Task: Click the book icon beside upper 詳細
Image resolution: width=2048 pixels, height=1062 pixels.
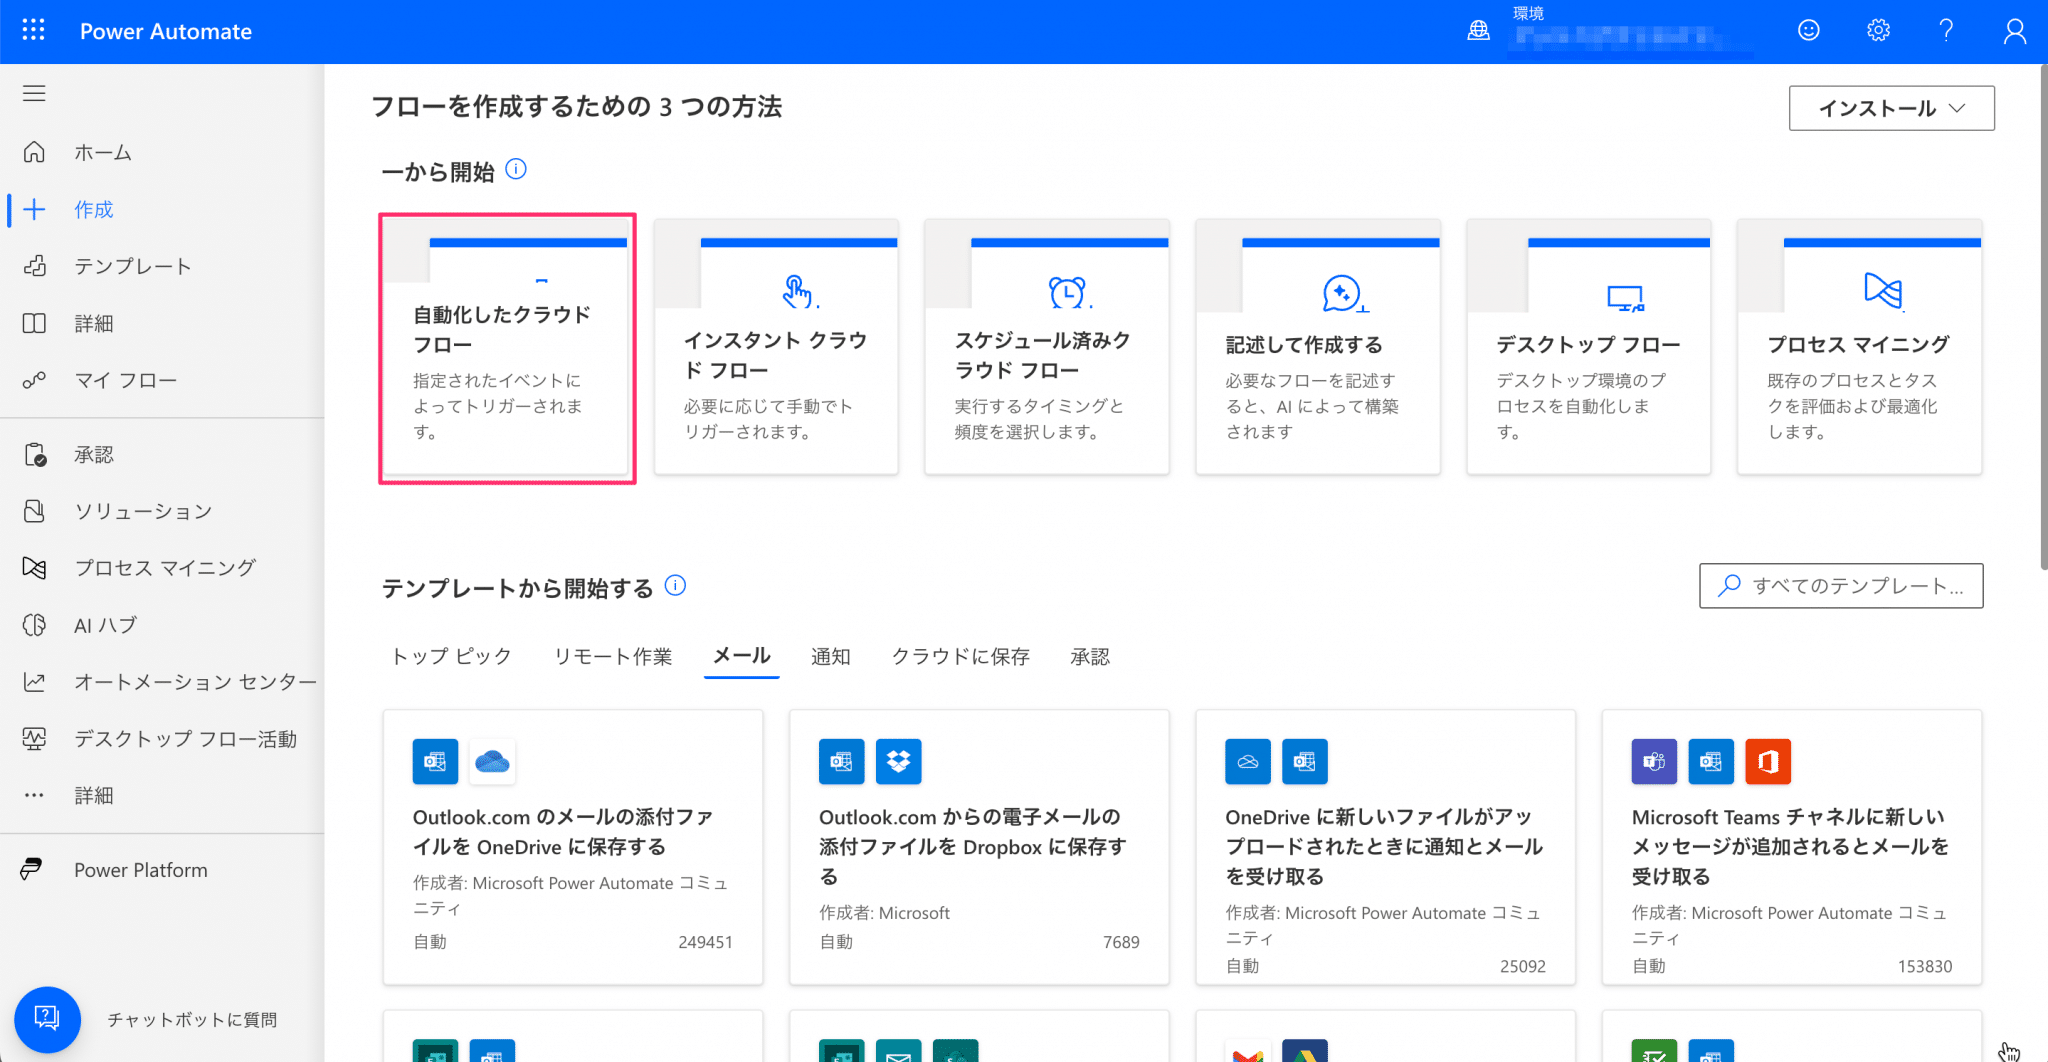Action: click(x=34, y=323)
